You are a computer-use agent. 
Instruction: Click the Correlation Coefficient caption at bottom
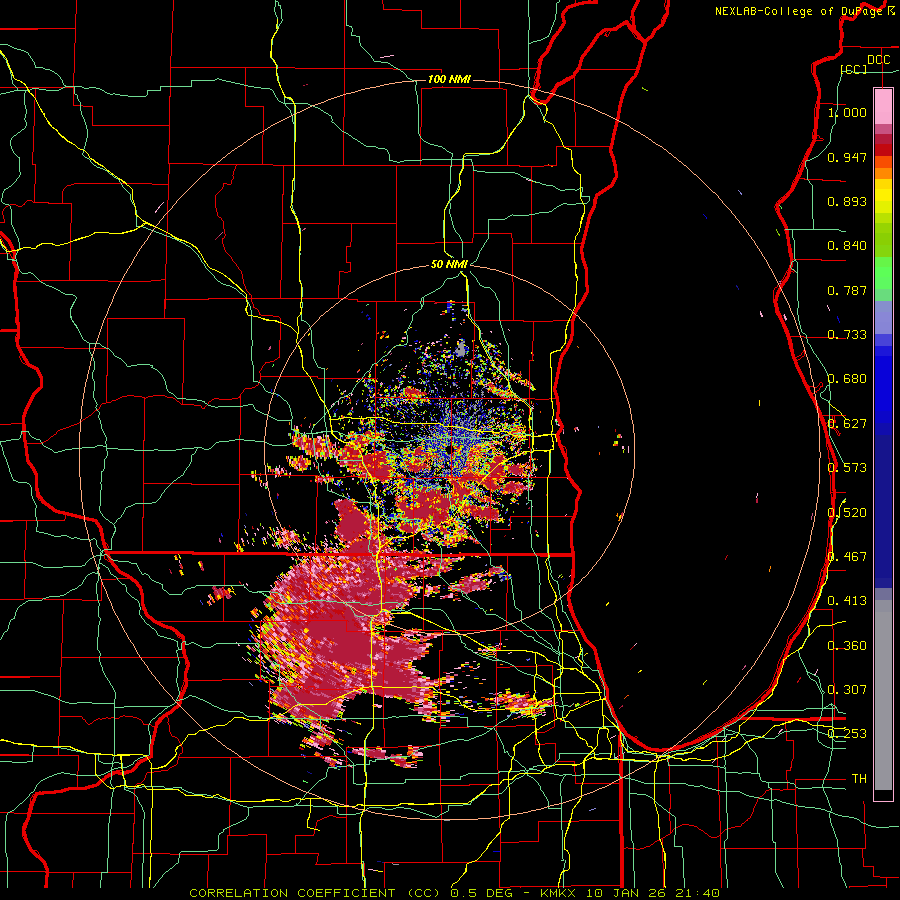454,893
